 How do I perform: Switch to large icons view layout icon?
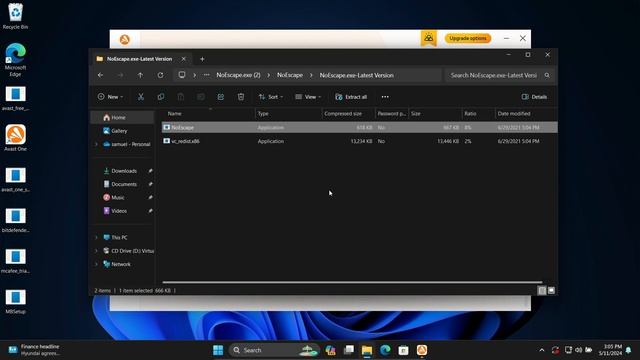[551, 291]
